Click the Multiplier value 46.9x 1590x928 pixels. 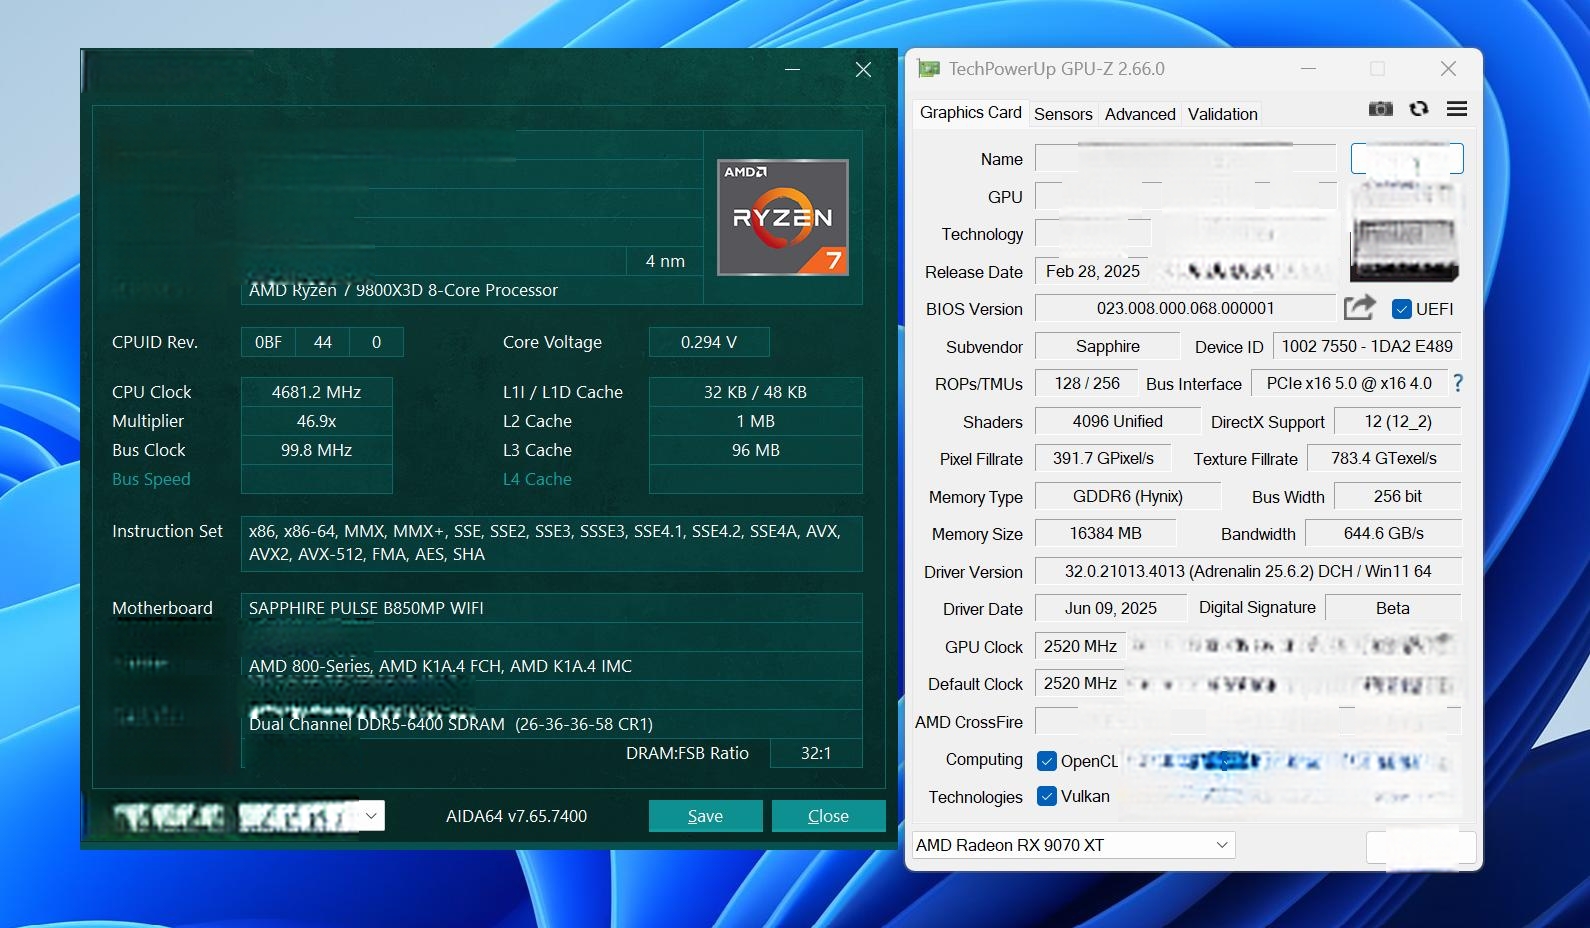pyautogui.click(x=317, y=421)
